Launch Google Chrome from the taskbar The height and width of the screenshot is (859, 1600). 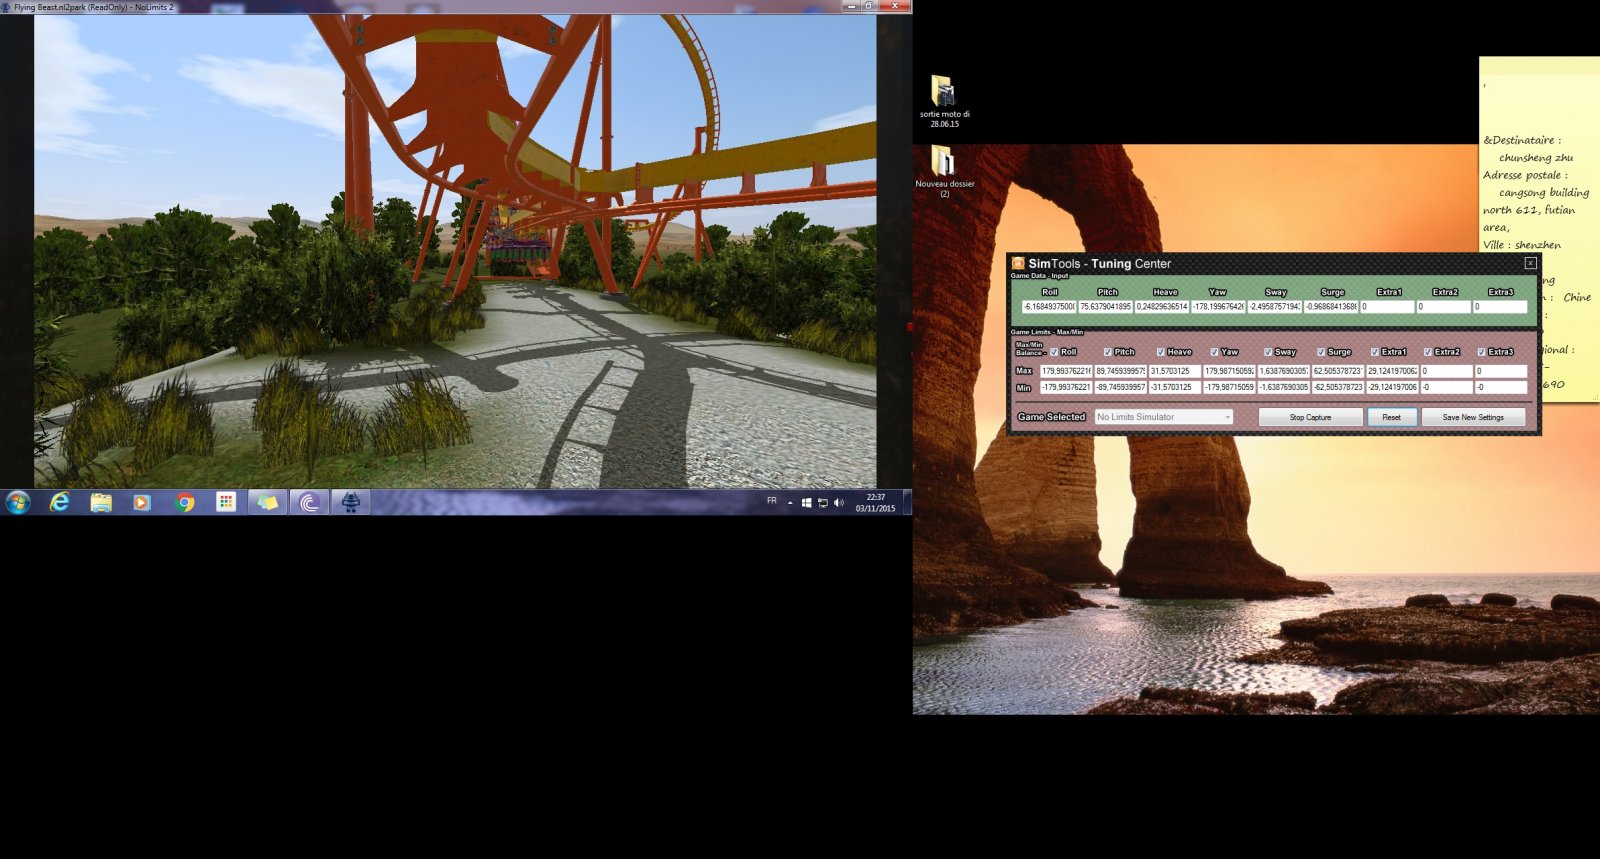(184, 502)
